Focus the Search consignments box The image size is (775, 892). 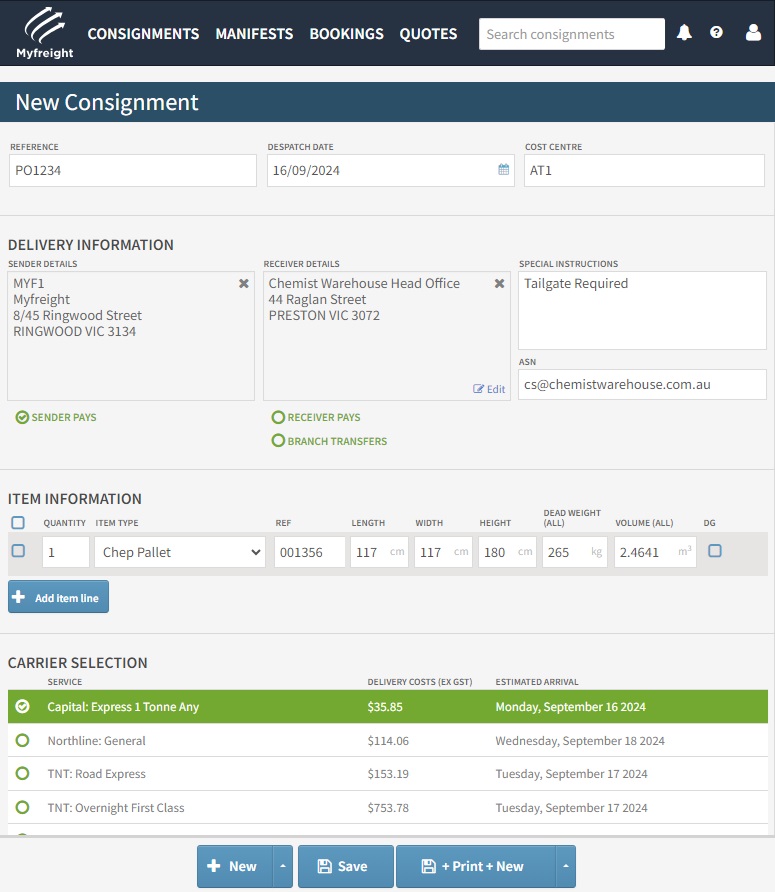(x=572, y=34)
